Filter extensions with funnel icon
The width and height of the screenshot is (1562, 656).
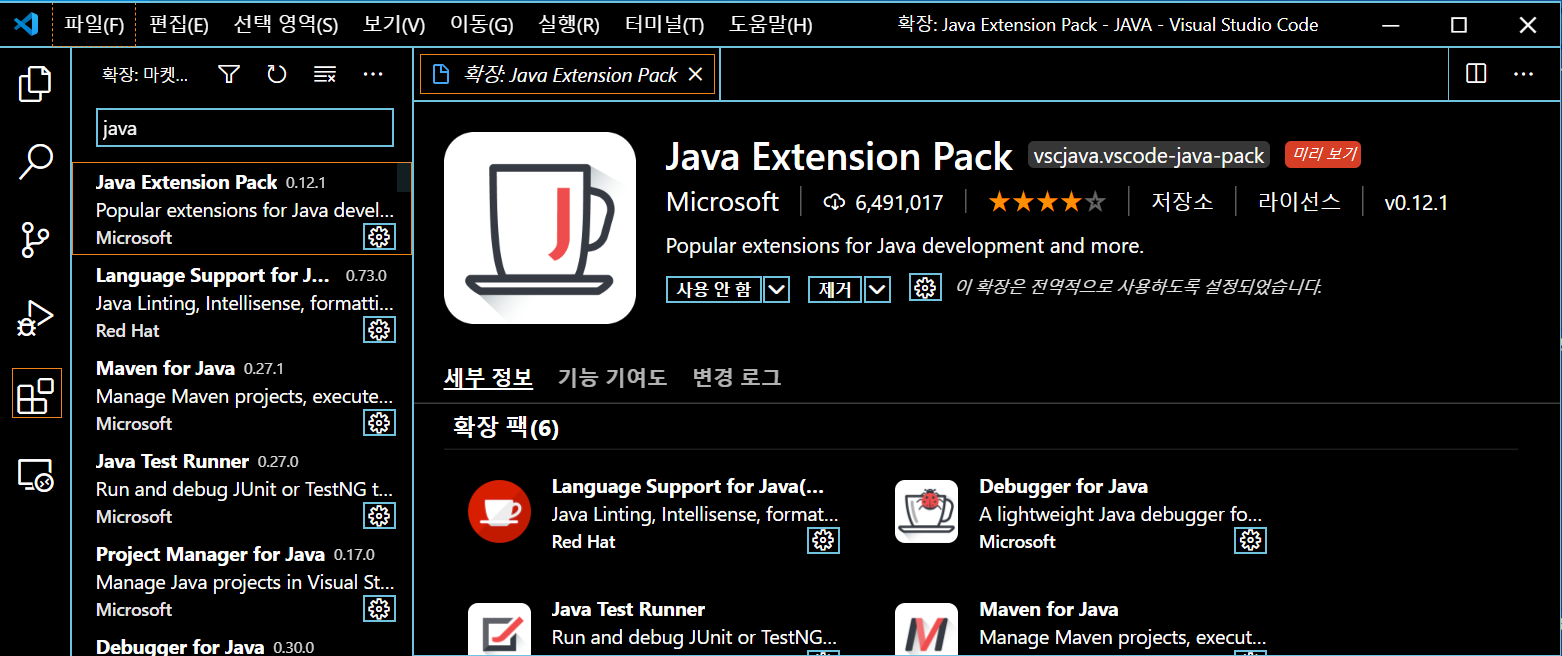[x=229, y=74]
